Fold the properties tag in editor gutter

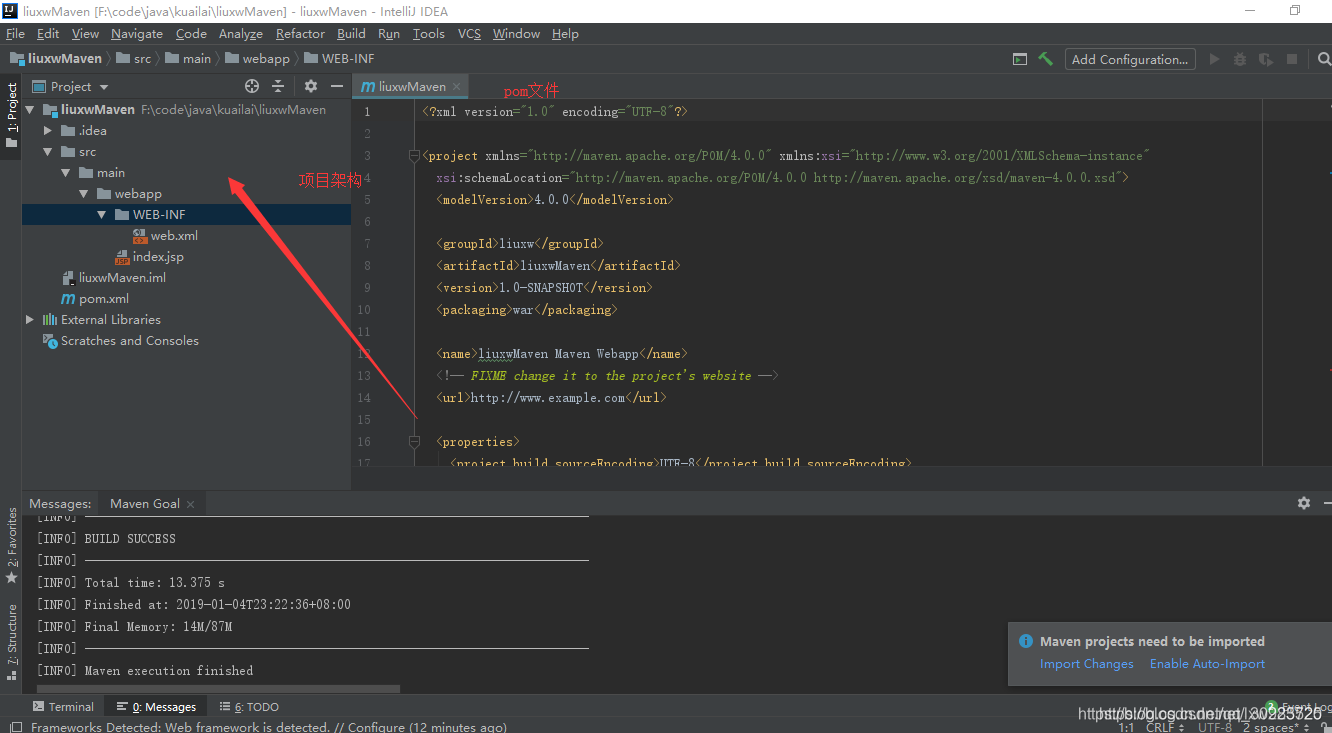click(x=414, y=442)
